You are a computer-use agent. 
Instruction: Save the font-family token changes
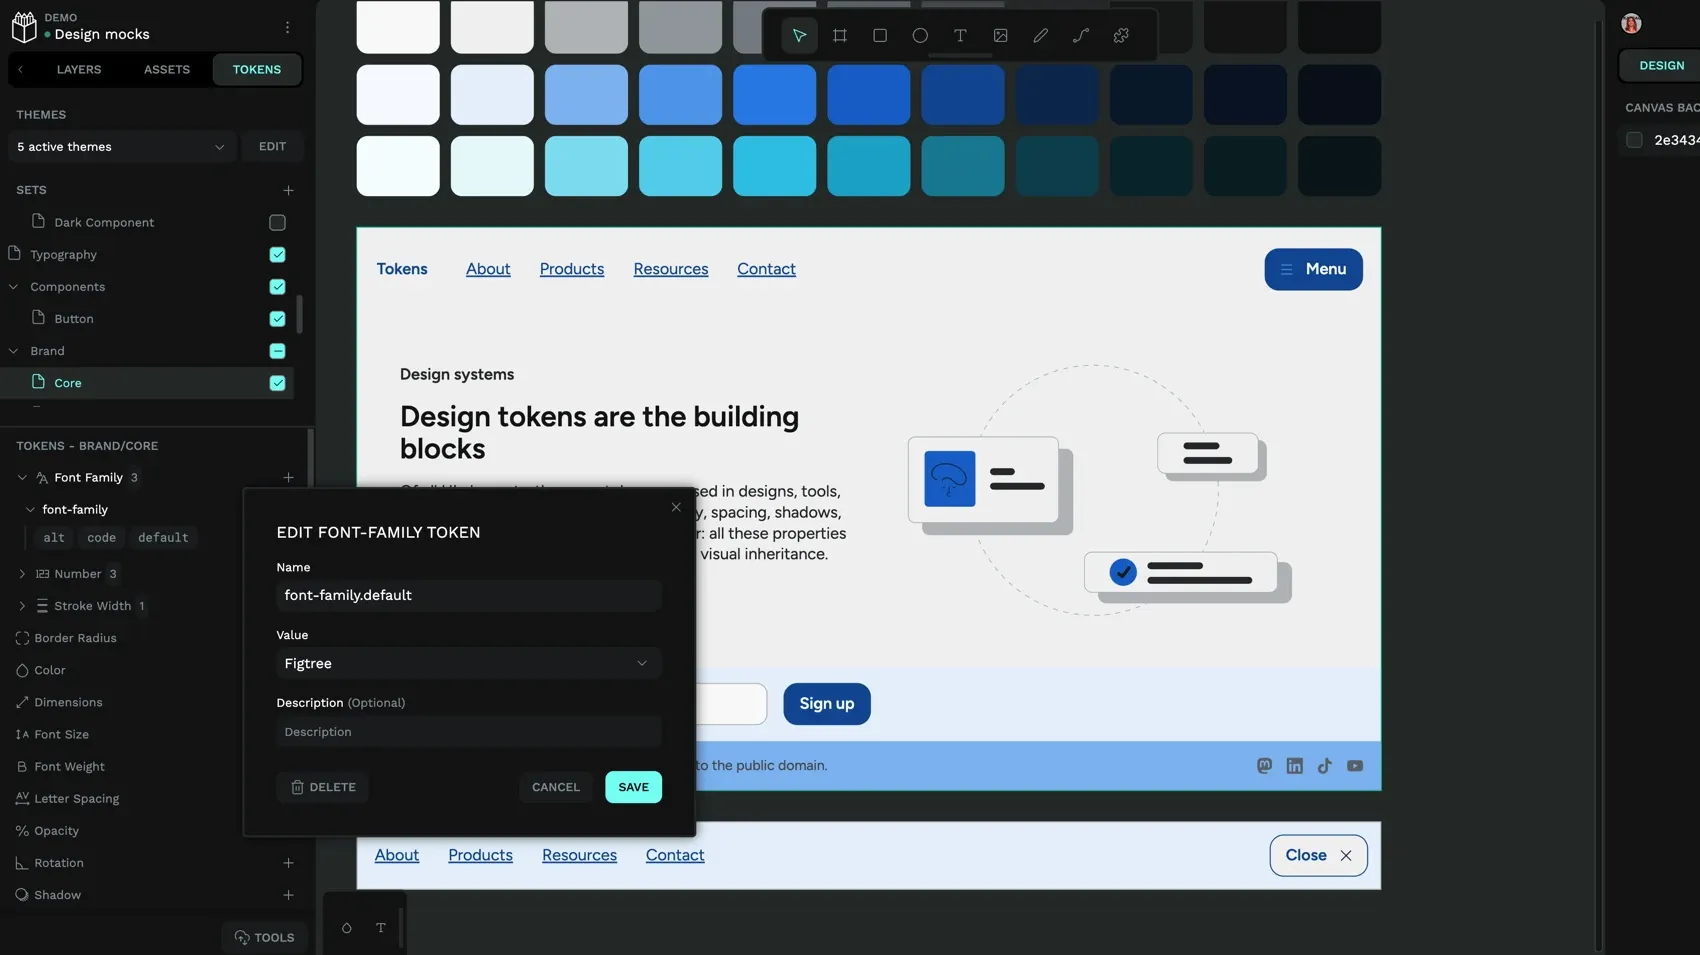click(x=633, y=788)
